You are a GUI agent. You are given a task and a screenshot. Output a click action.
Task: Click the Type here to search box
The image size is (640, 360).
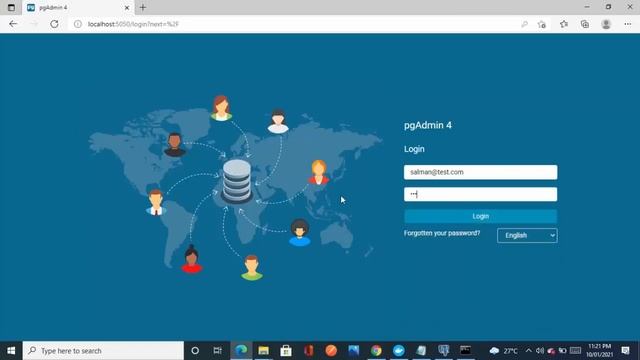tap(103, 351)
